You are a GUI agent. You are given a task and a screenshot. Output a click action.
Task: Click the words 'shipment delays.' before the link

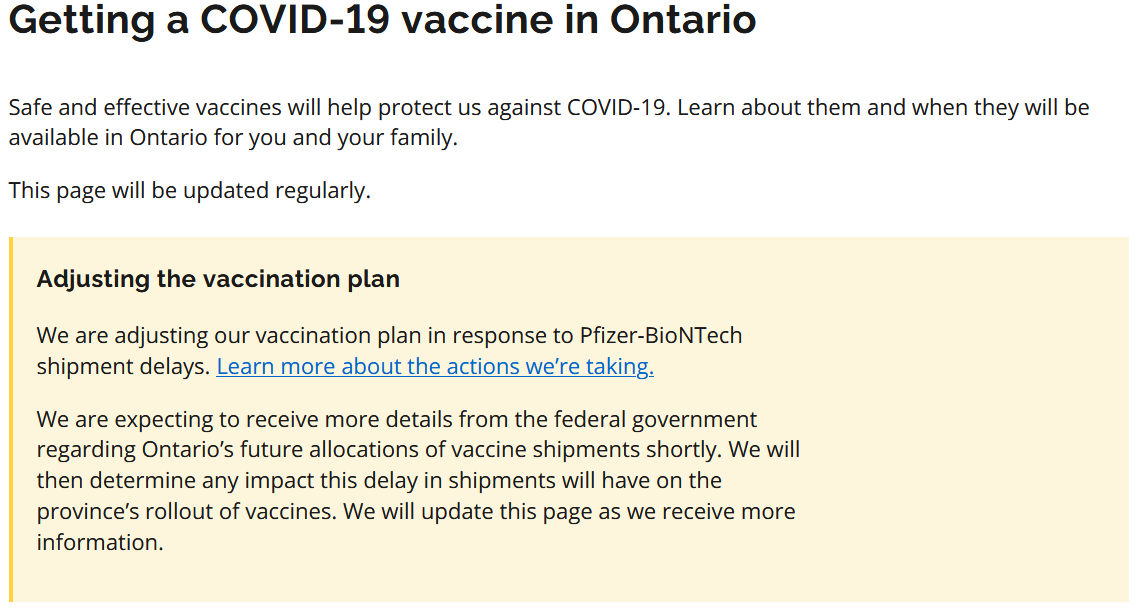click(124, 366)
